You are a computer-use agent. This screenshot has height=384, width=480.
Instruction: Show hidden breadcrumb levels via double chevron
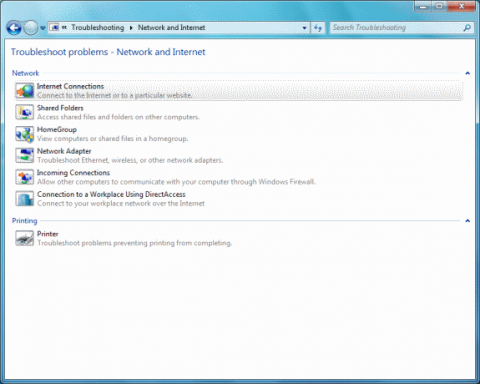pyautogui.click(x=64, y=27)
